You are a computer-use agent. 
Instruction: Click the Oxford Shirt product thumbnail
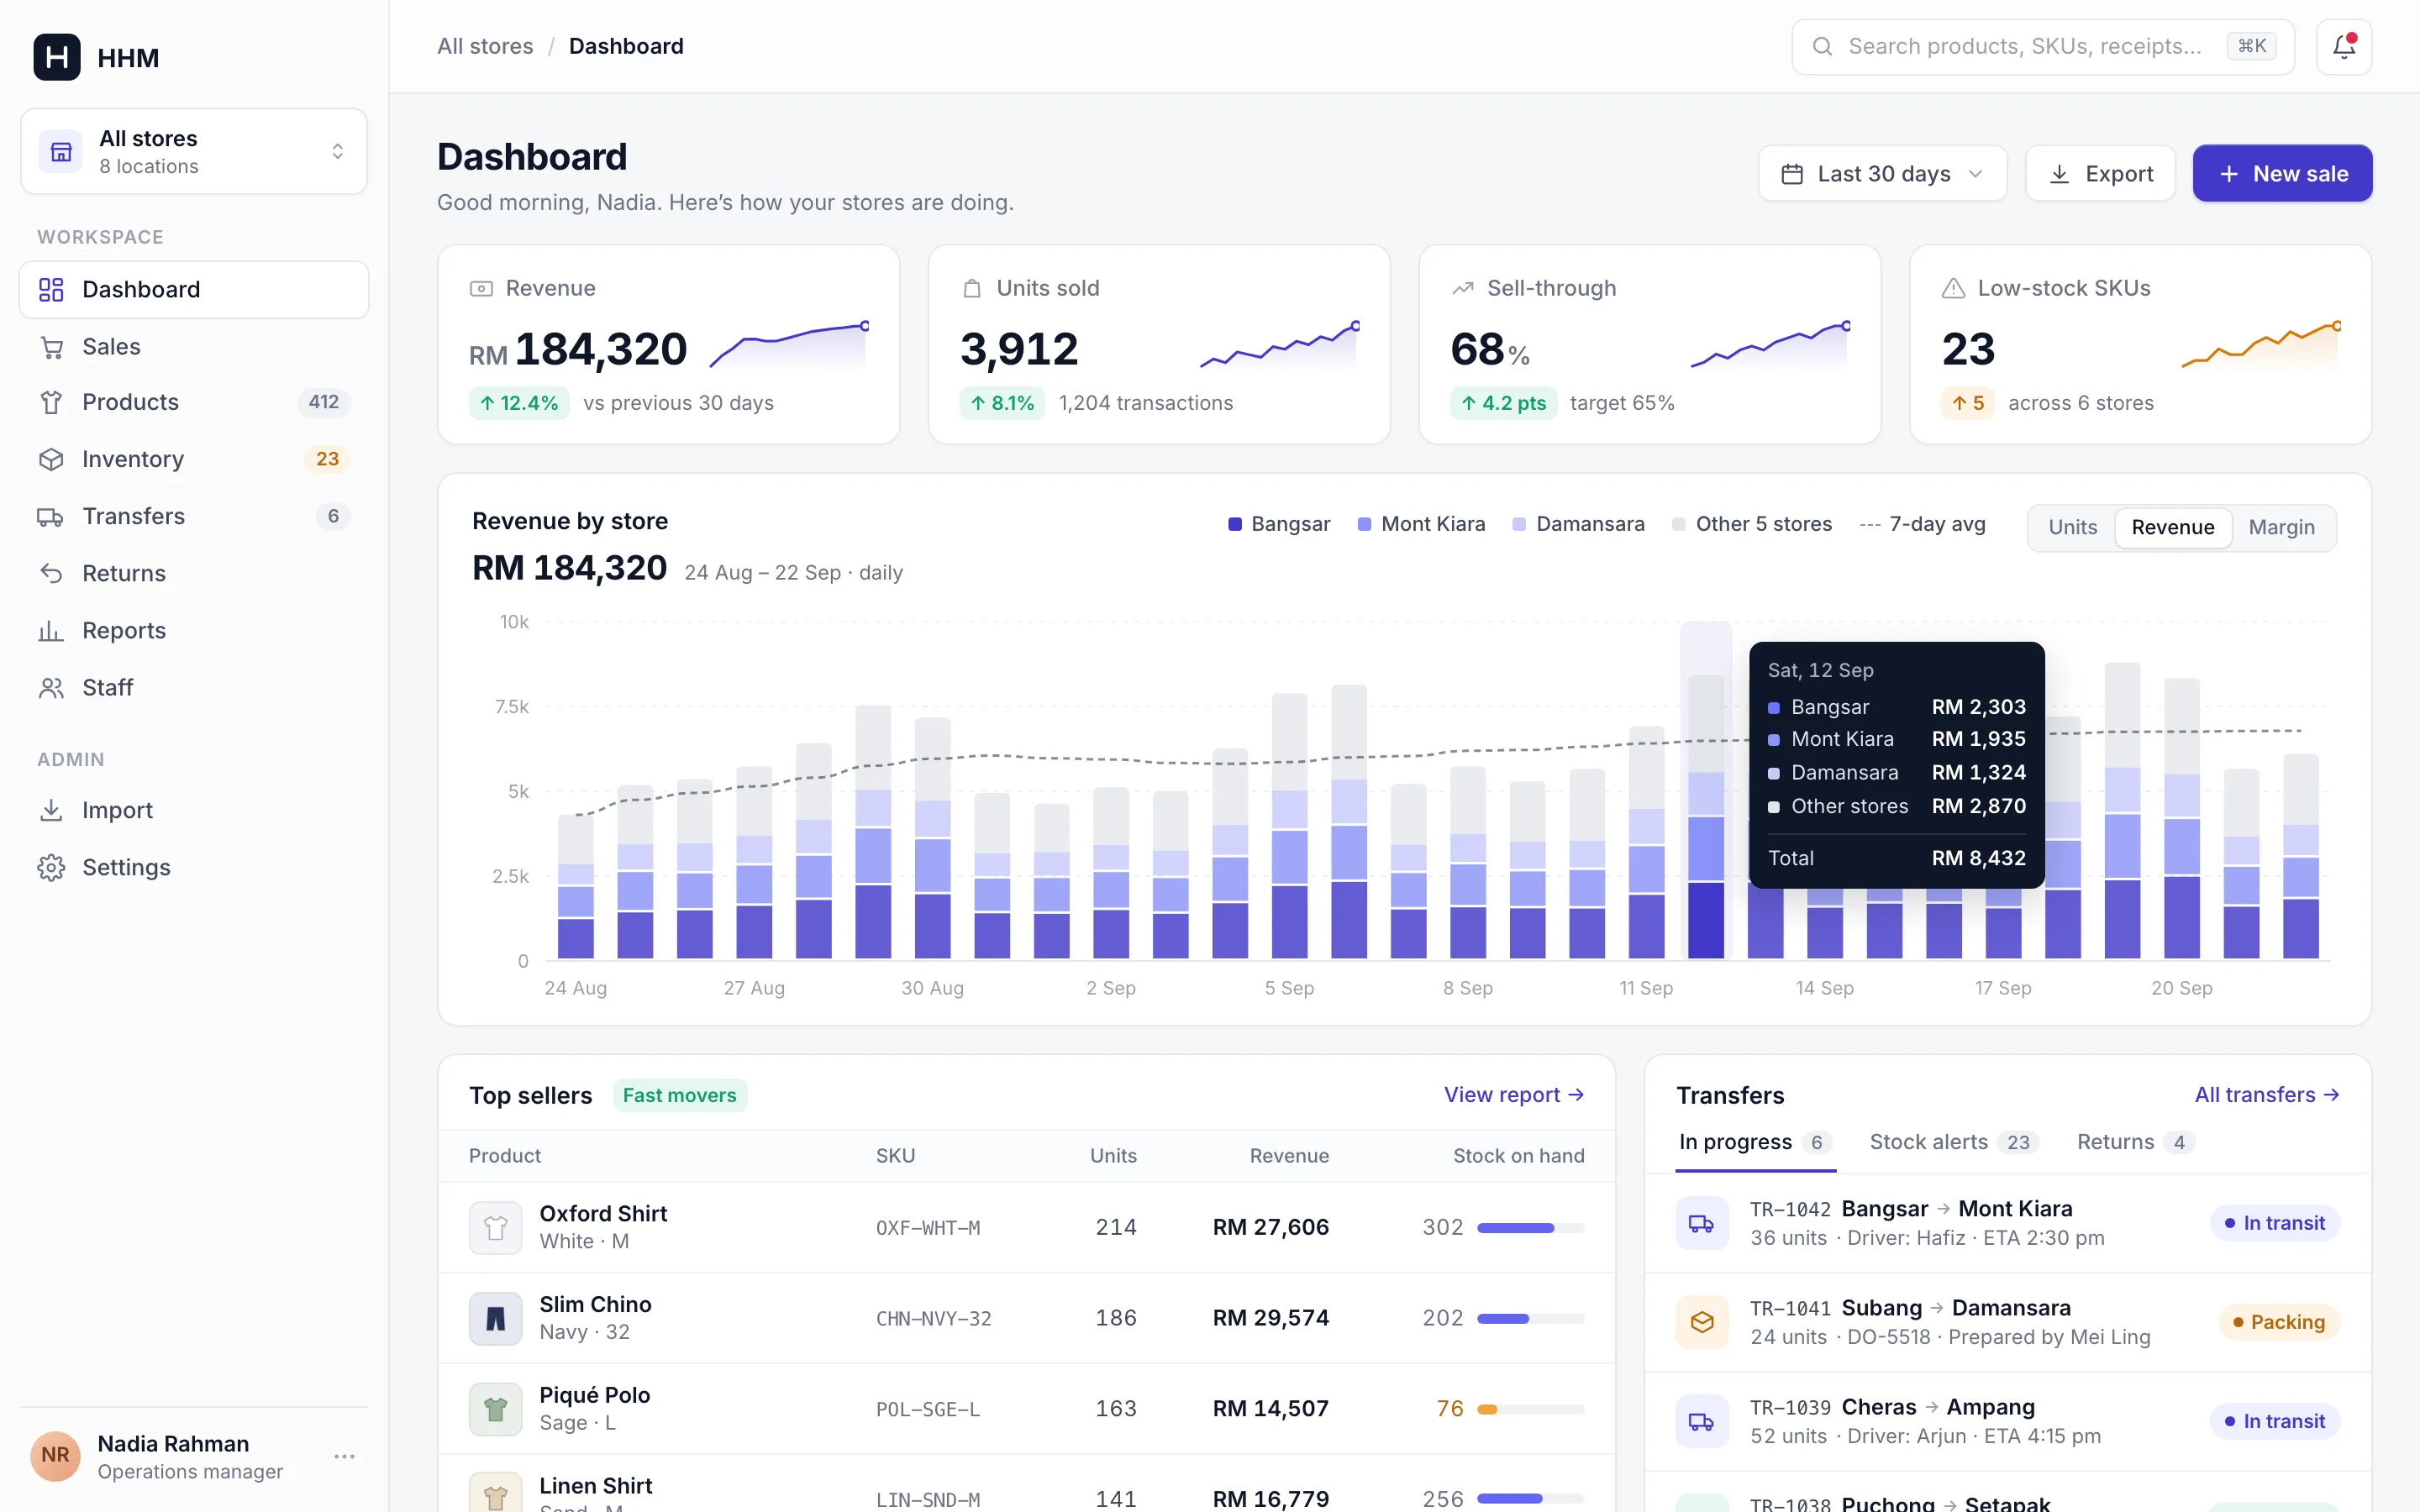(x=495, y=1227)
